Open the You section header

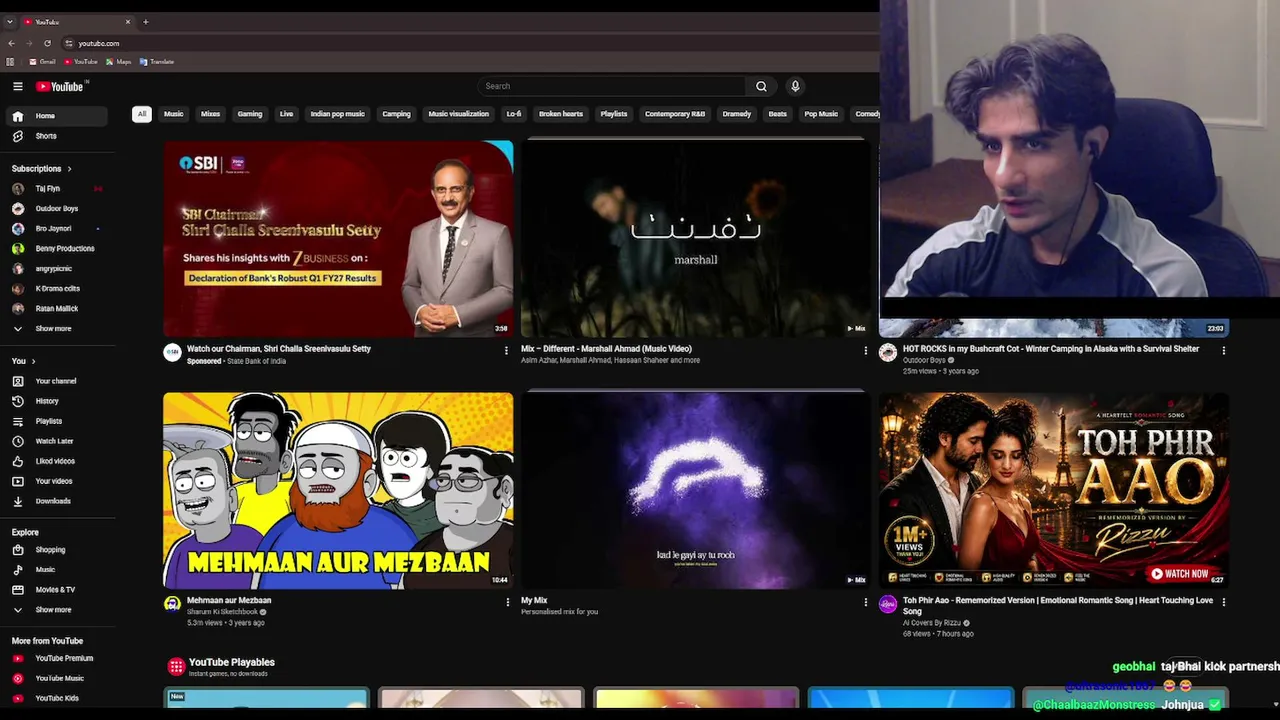[23, 361]
